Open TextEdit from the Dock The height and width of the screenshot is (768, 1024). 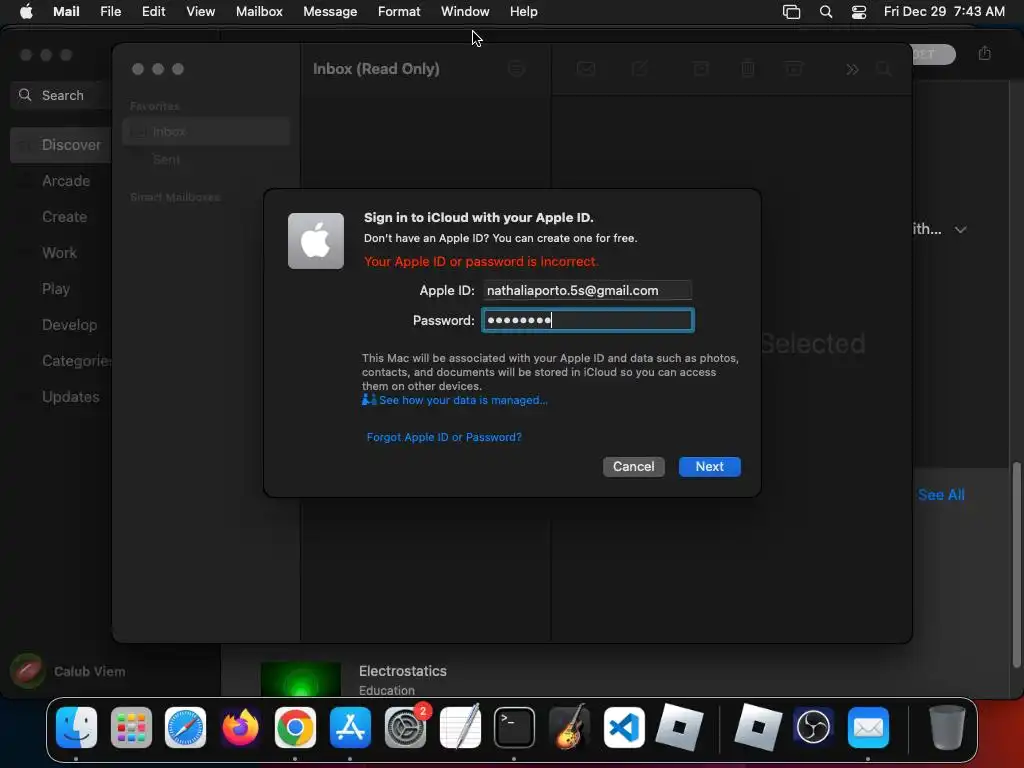pos(460,727)
